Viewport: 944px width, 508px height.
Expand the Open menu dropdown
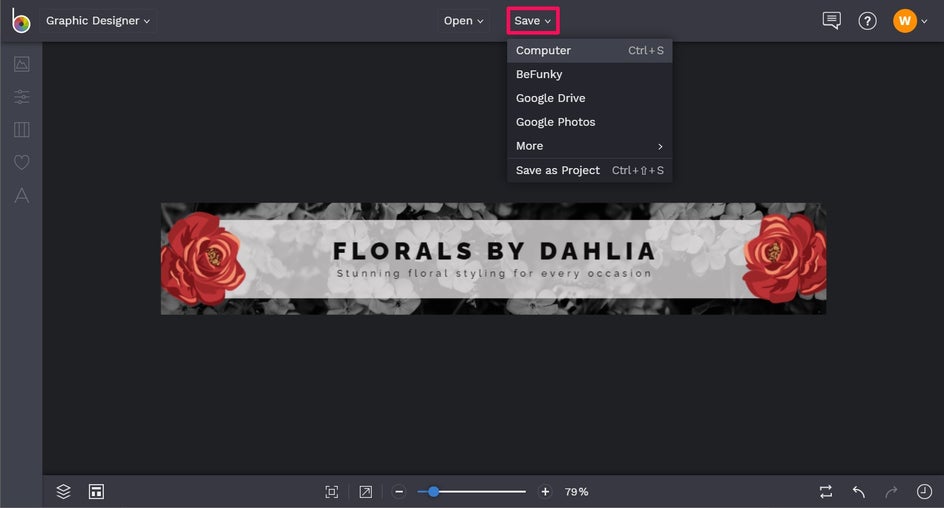[x=464, y=20]
